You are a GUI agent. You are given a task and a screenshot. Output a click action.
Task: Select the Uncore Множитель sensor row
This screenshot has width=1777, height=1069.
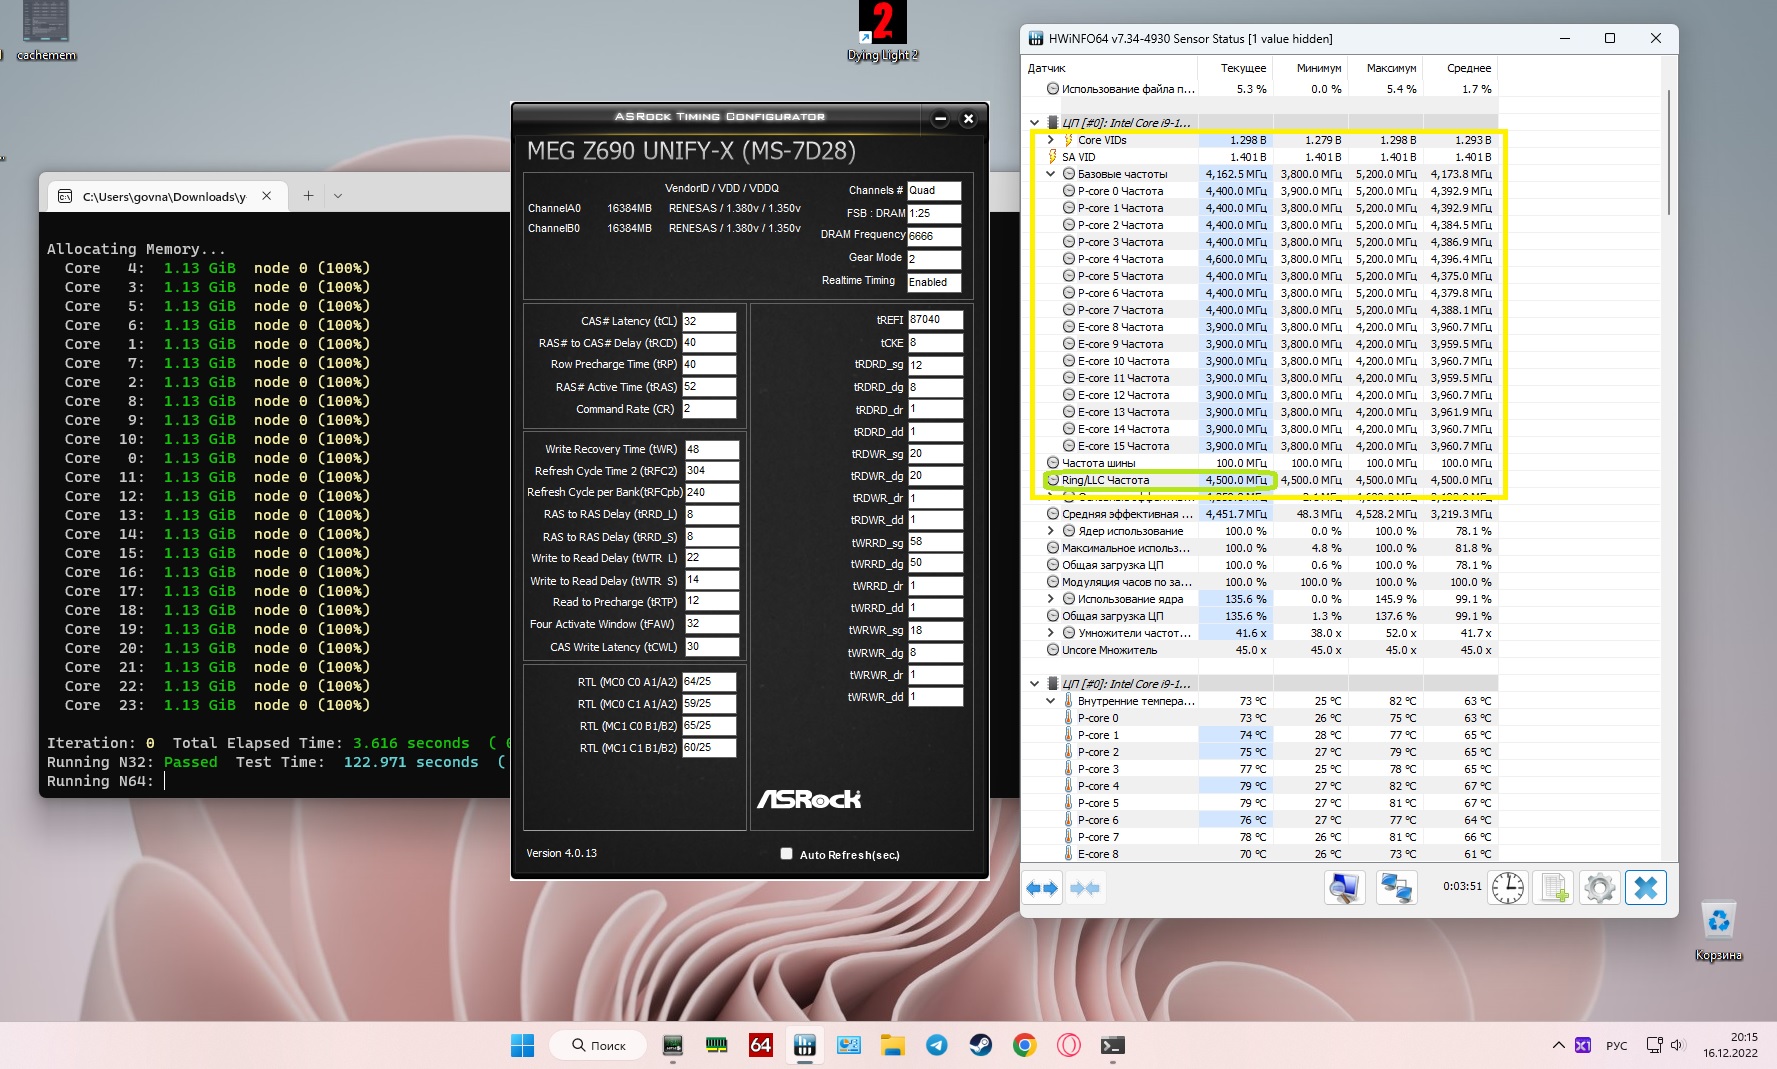click(x=1260, y=650)
